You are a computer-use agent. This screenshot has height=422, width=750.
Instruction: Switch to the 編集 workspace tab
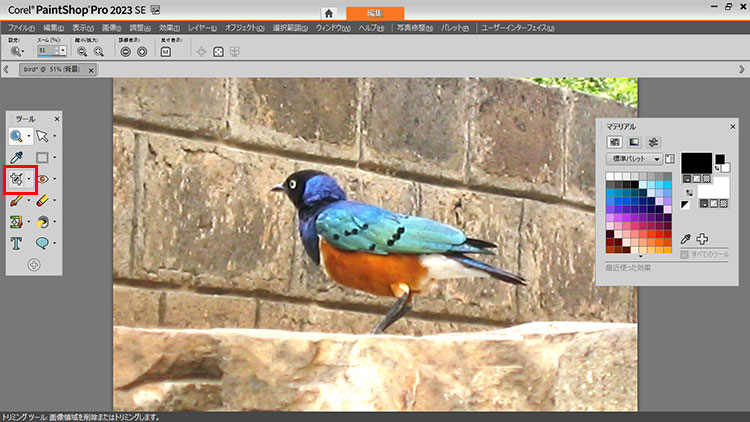click(x=374, y=12)
